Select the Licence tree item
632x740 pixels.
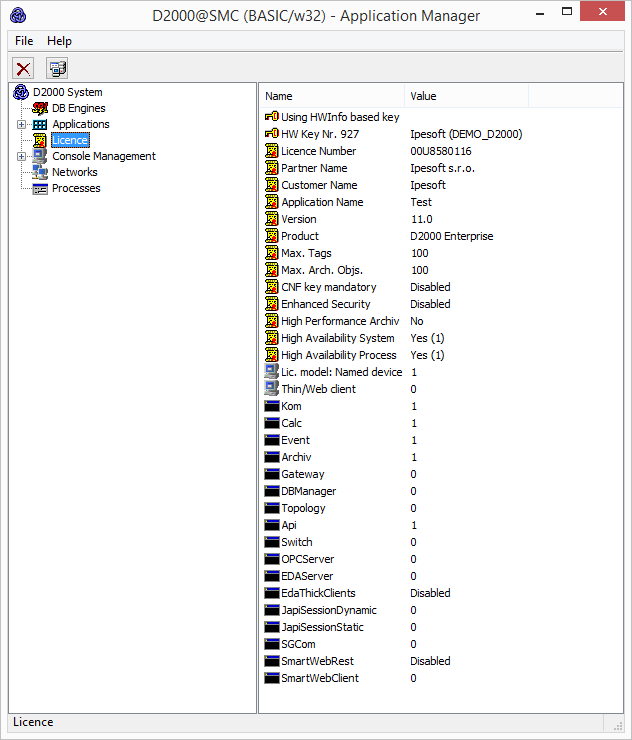70,140
